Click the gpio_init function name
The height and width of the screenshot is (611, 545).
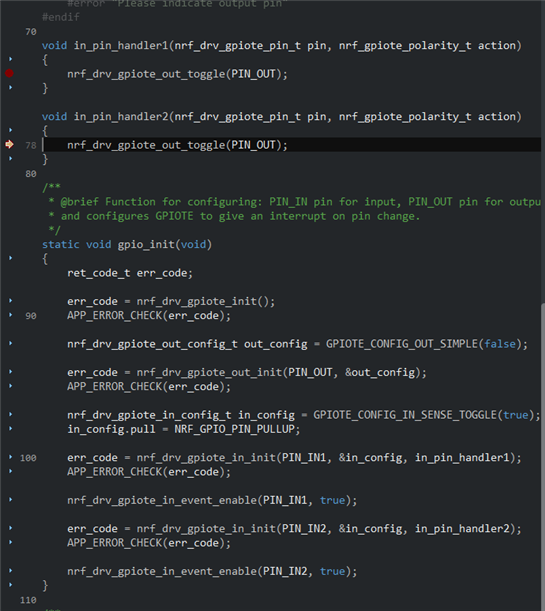click(x=146, y=245)
